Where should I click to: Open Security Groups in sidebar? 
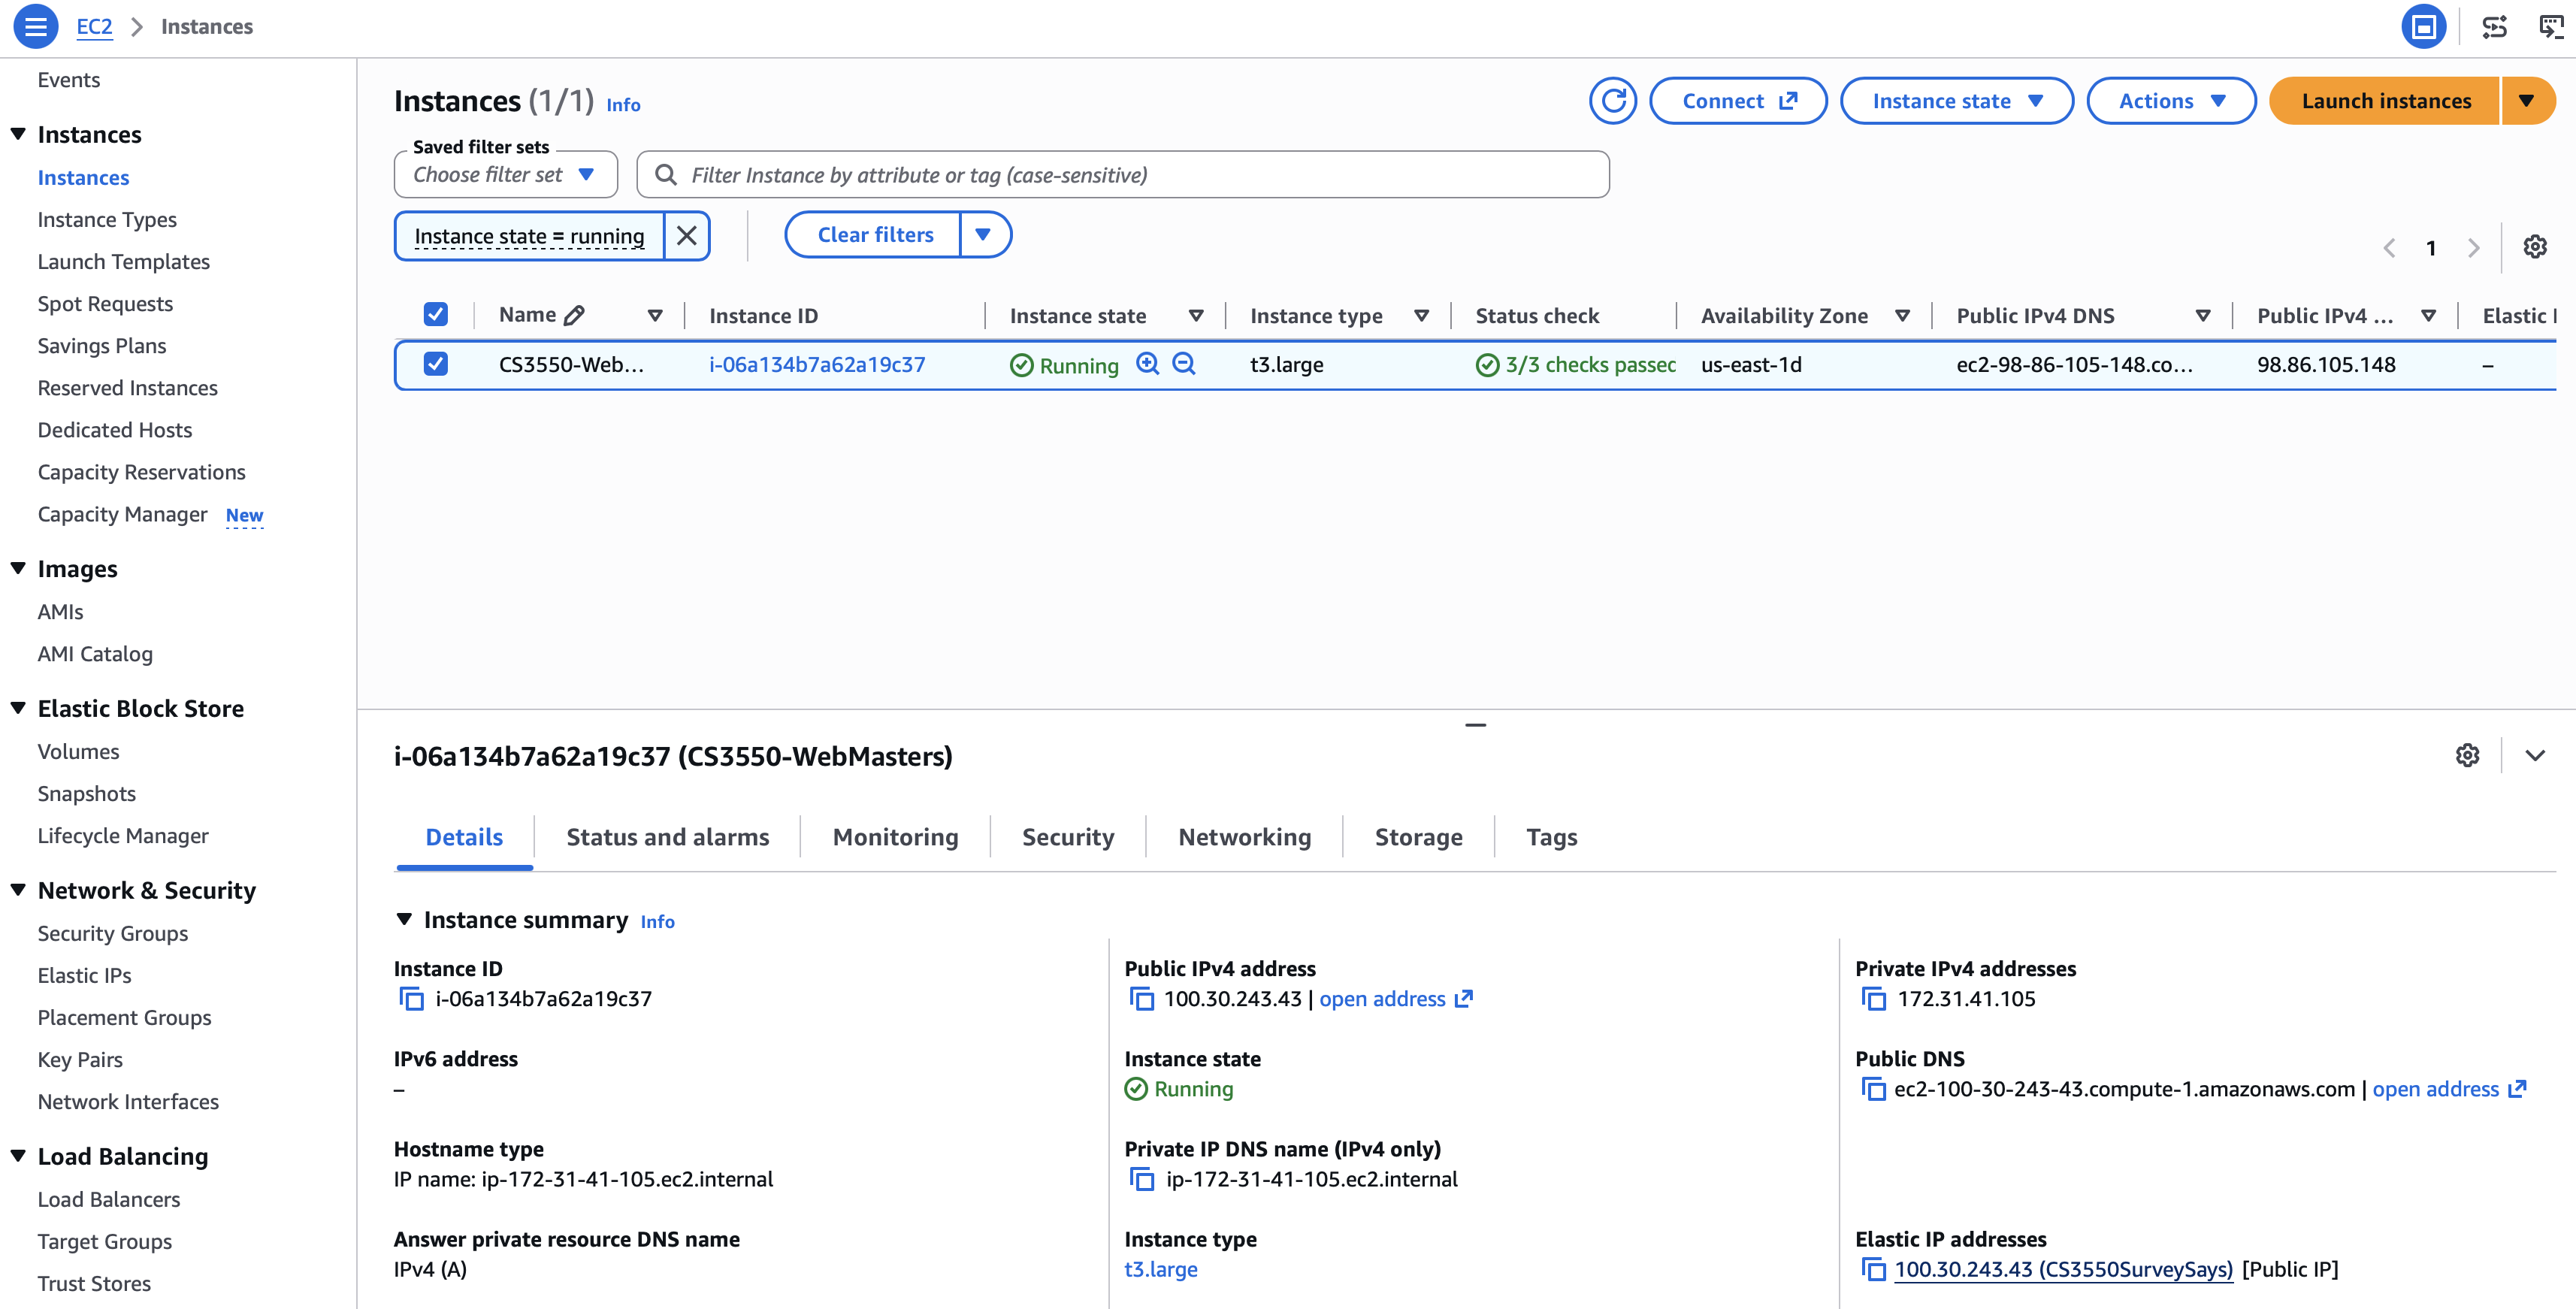click(x=113, y=933)
